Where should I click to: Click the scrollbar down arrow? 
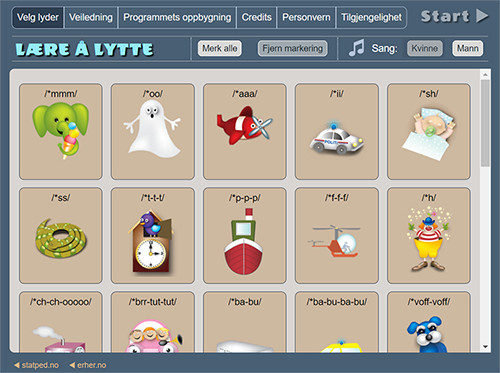coord(485,347)
